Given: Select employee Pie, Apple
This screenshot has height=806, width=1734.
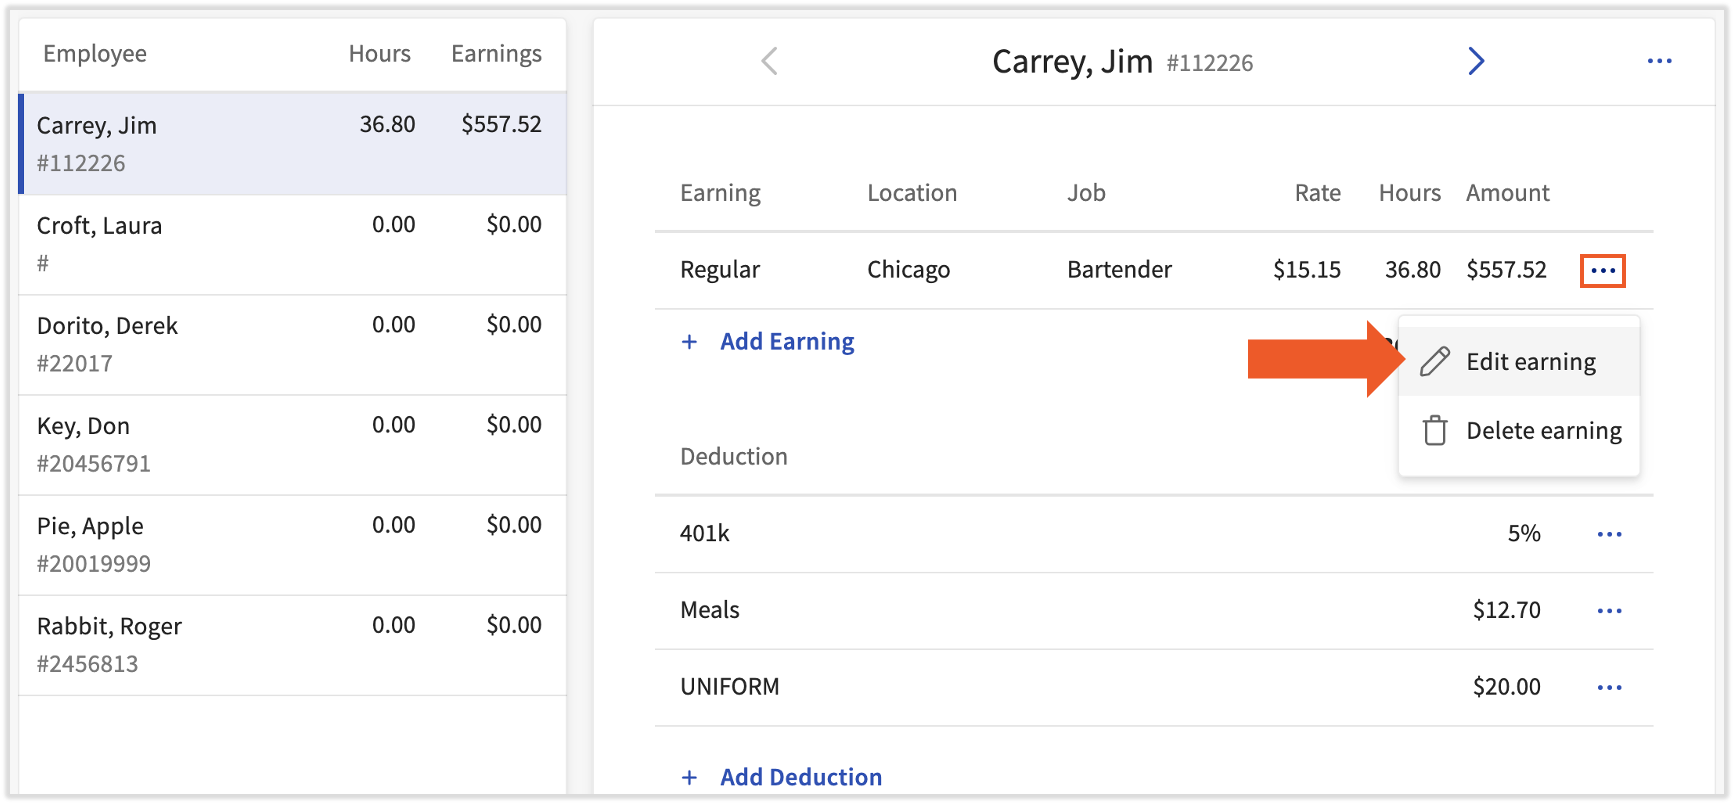Looking at the screenshot, I should (292, 544).
